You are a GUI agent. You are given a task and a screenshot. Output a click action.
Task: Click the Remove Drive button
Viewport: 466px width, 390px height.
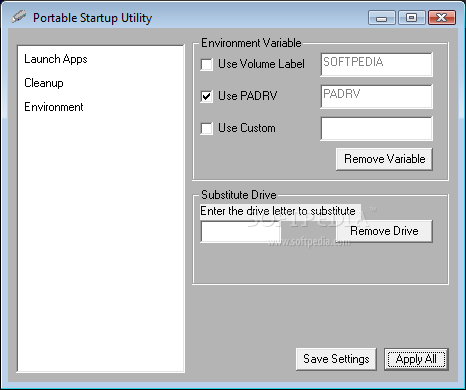384,231
